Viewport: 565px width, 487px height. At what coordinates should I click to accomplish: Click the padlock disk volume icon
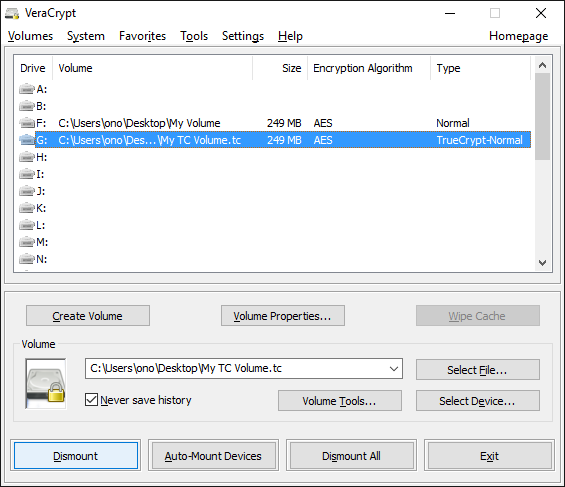tap(46, 384)
